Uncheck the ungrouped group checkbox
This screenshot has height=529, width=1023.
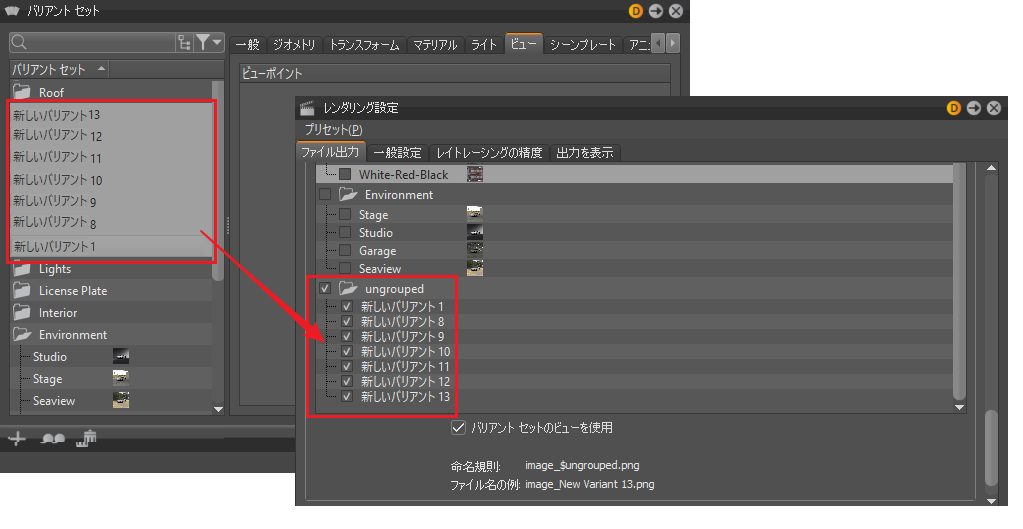coord(325,288)
